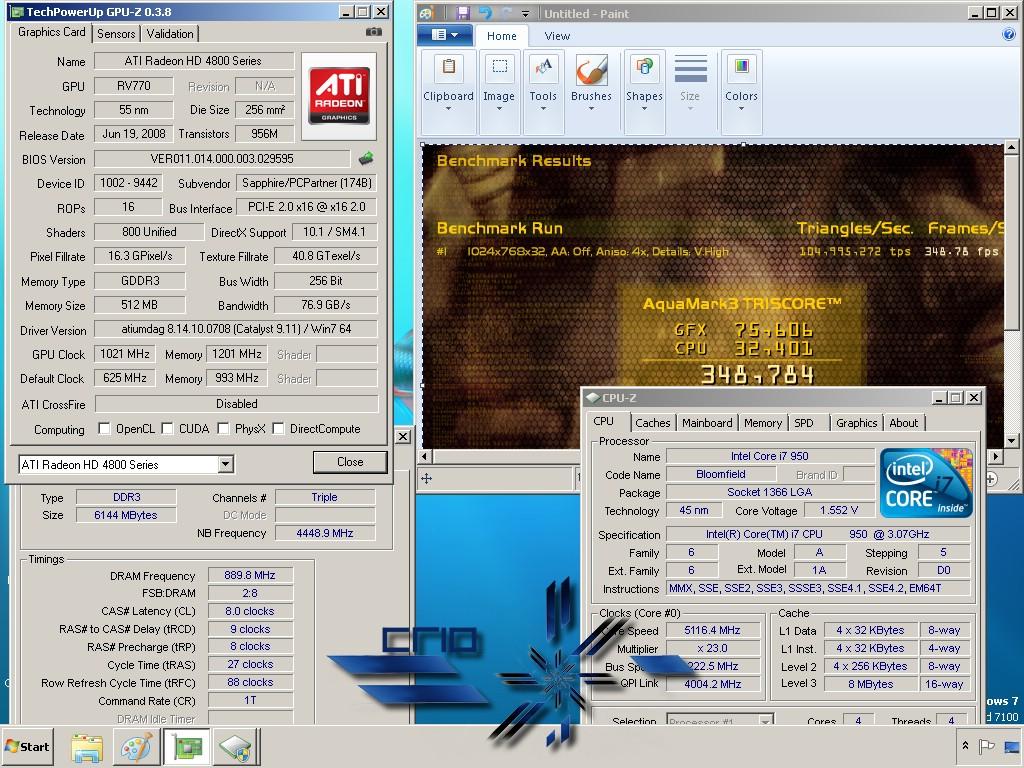Screen dimensions: 1024x768
Task: Click the BIOS save chip icon
Action: click(366, 158)
